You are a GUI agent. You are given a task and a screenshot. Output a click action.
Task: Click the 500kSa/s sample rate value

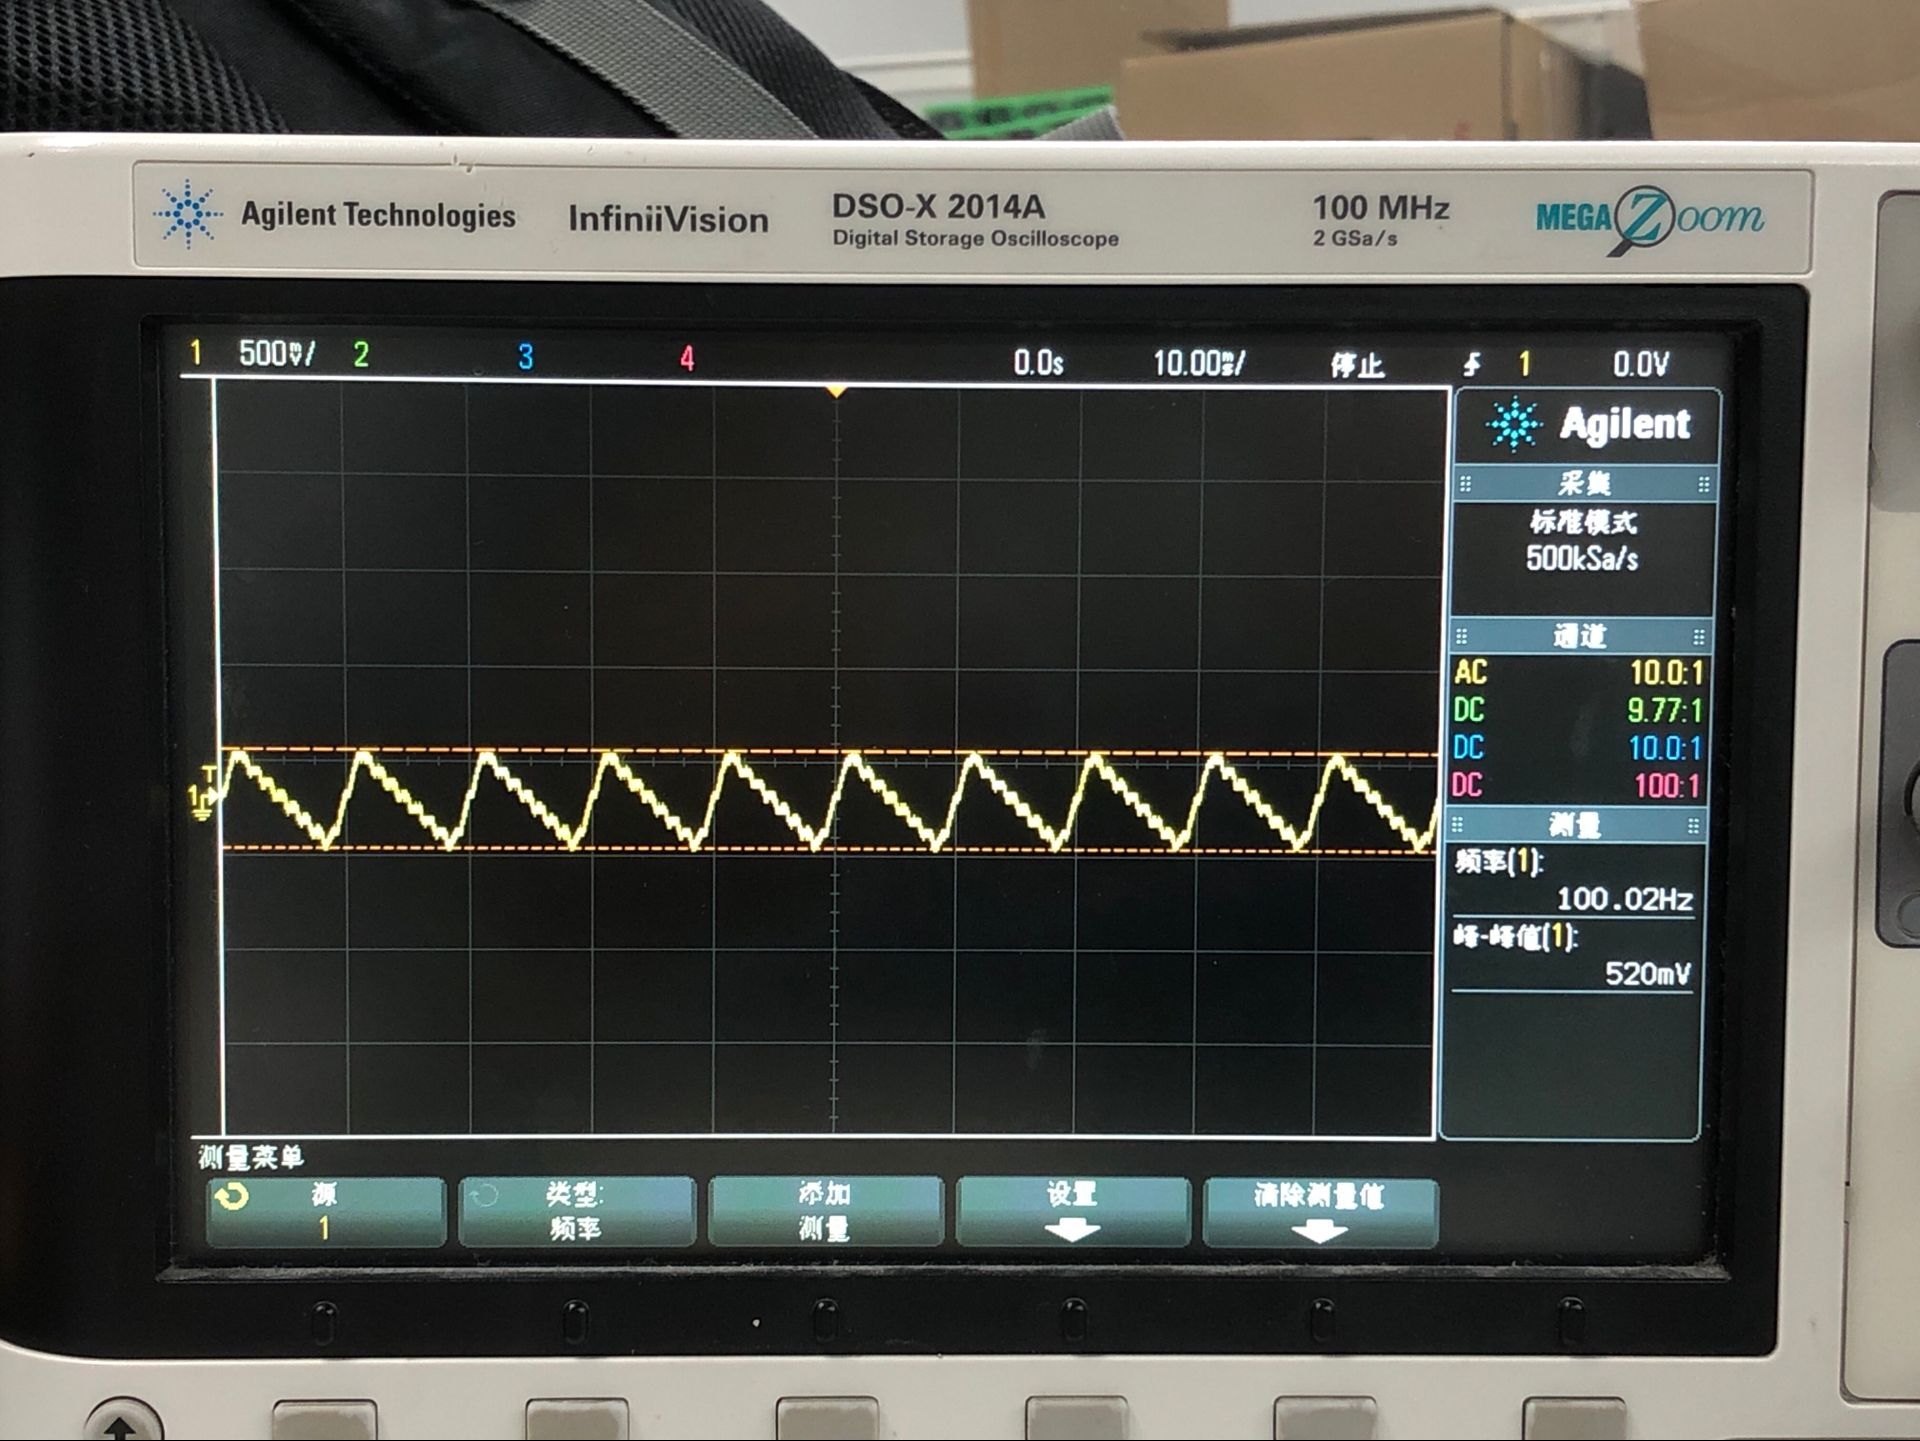click(1582, 558)
